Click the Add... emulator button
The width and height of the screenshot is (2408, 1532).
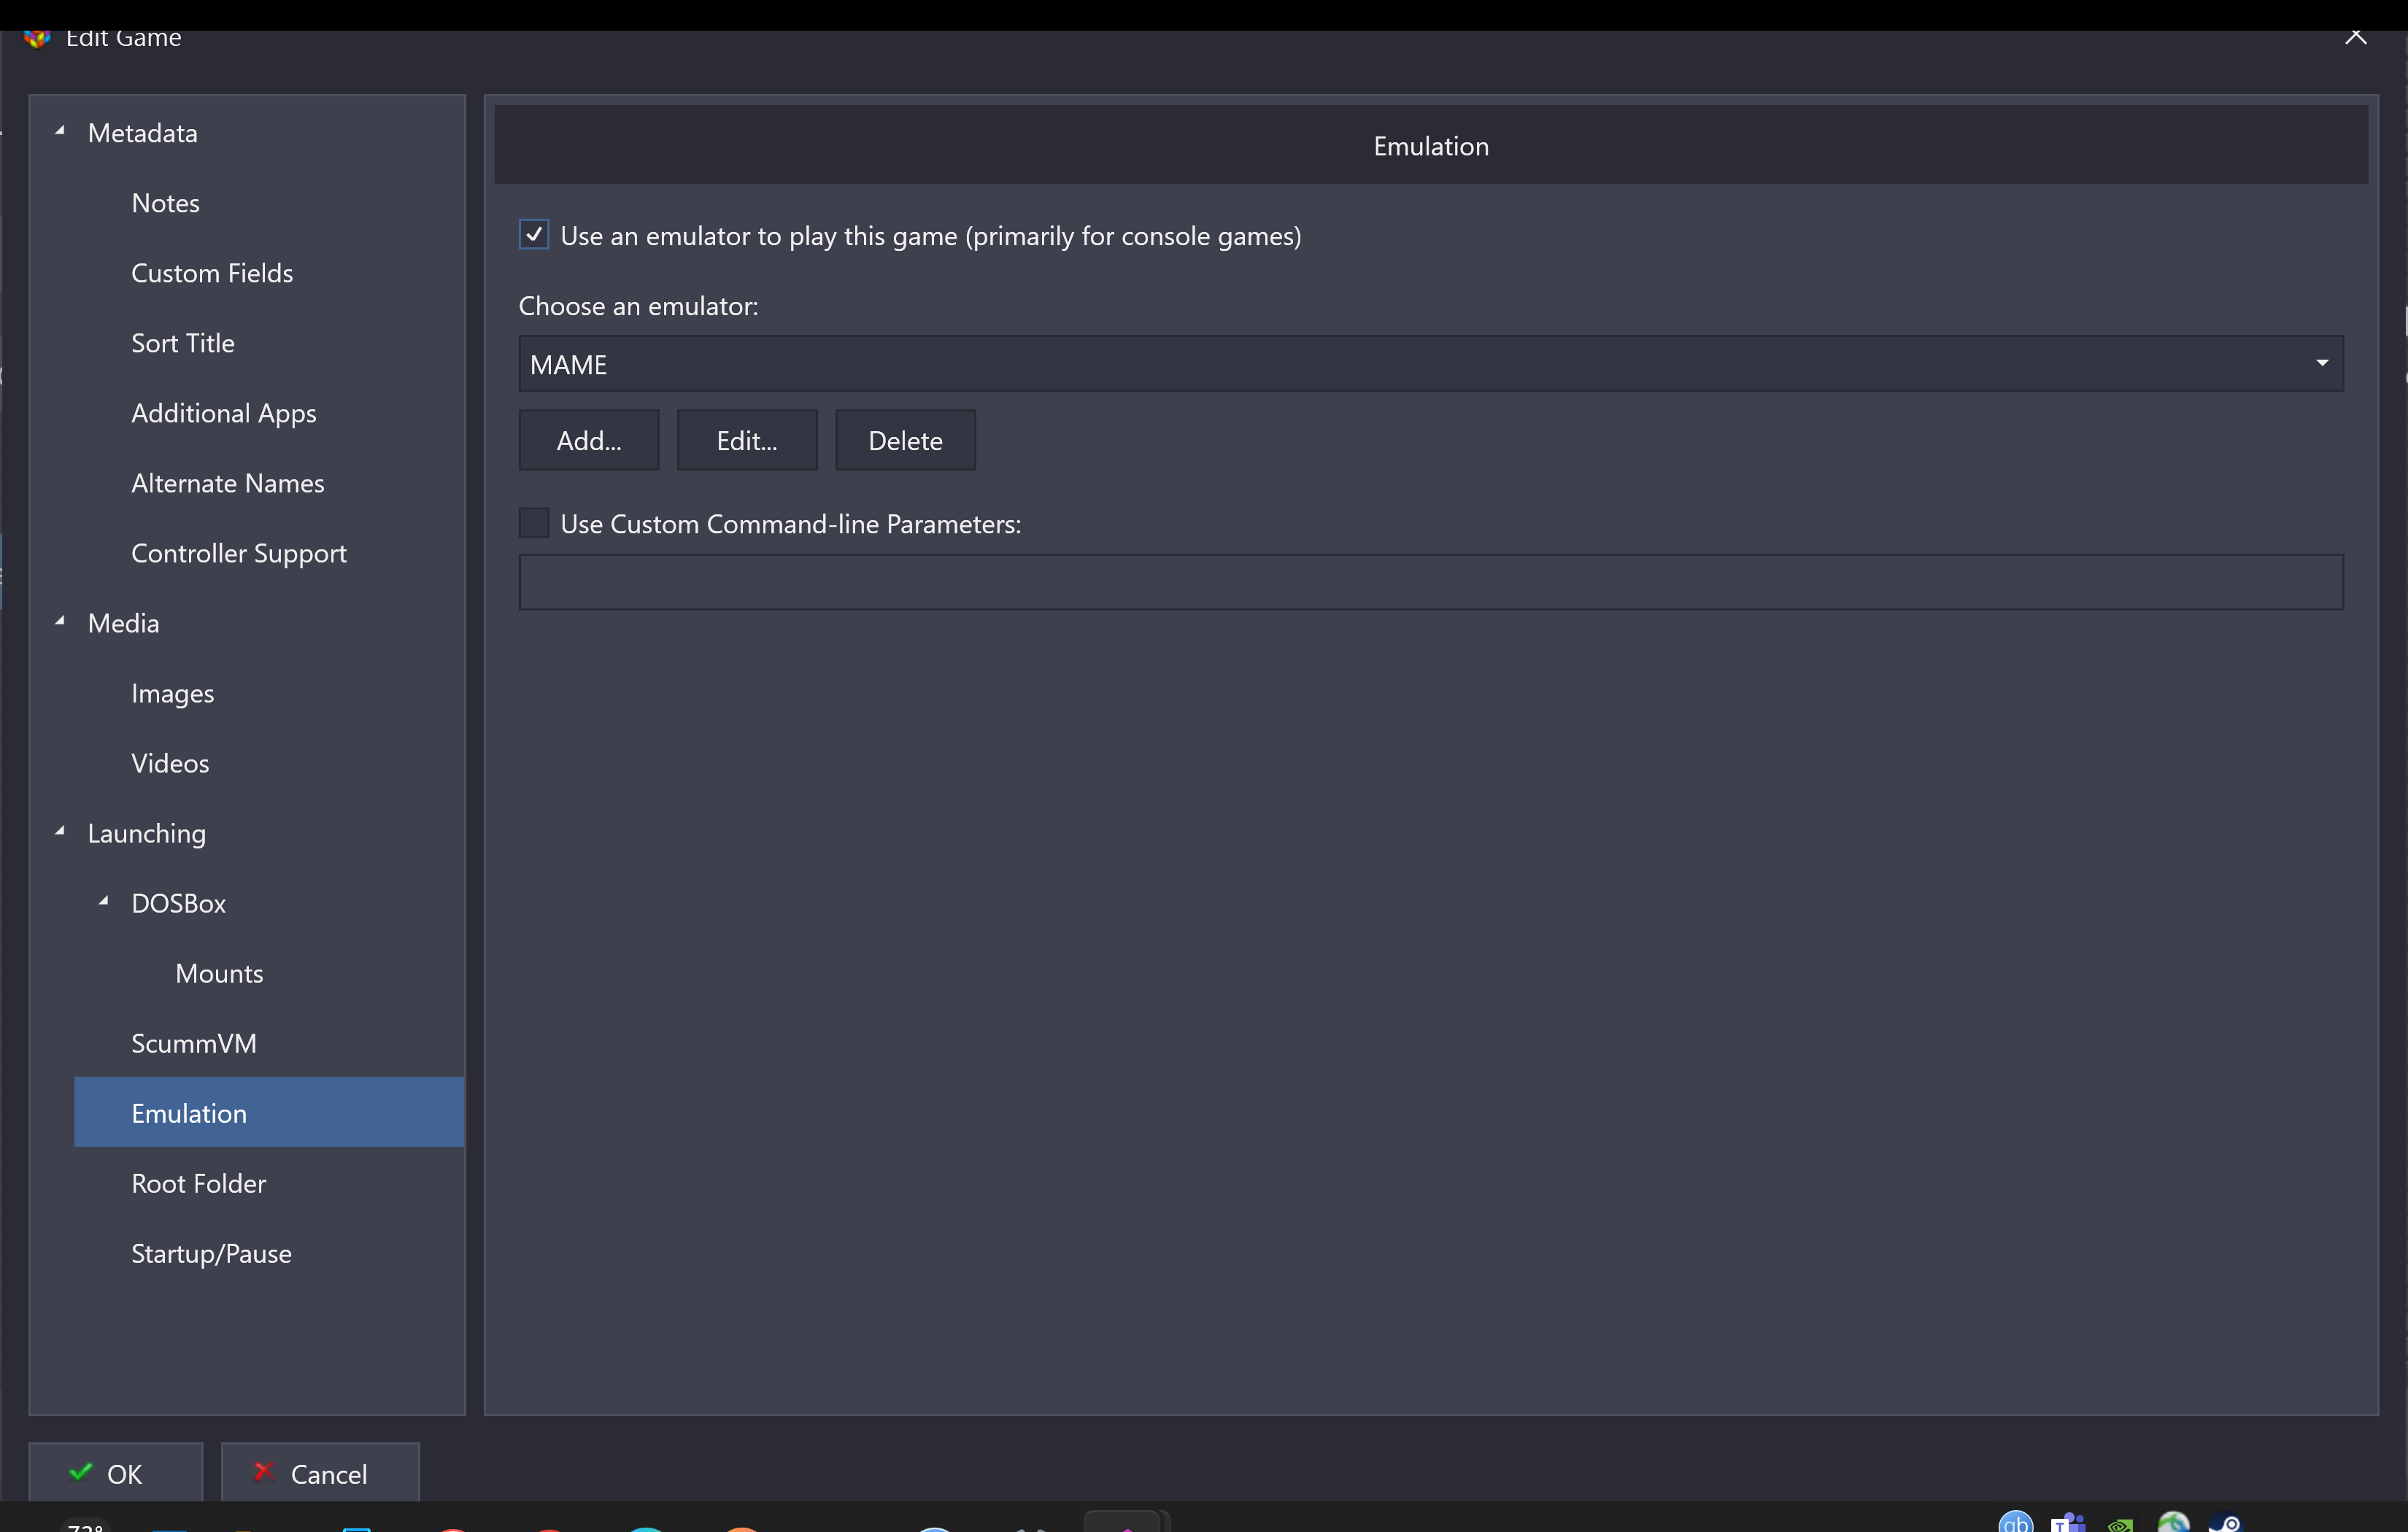pyautogui.click(x=589, y=440)
